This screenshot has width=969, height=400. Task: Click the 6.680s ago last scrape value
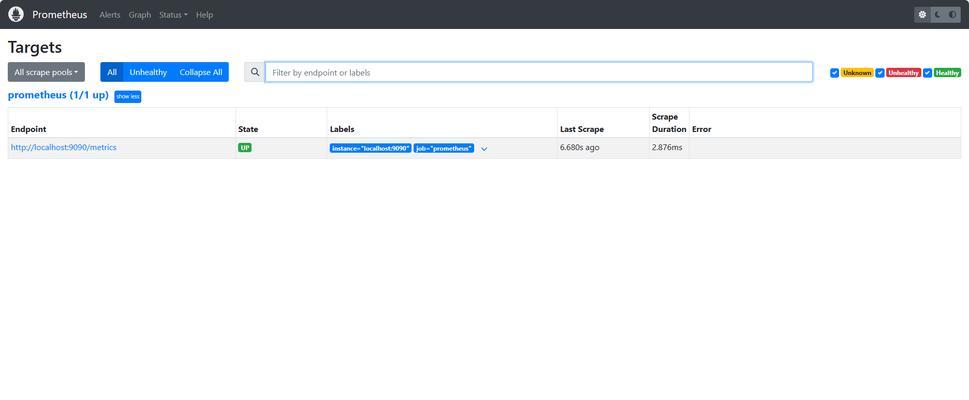[x=580, y=148]
